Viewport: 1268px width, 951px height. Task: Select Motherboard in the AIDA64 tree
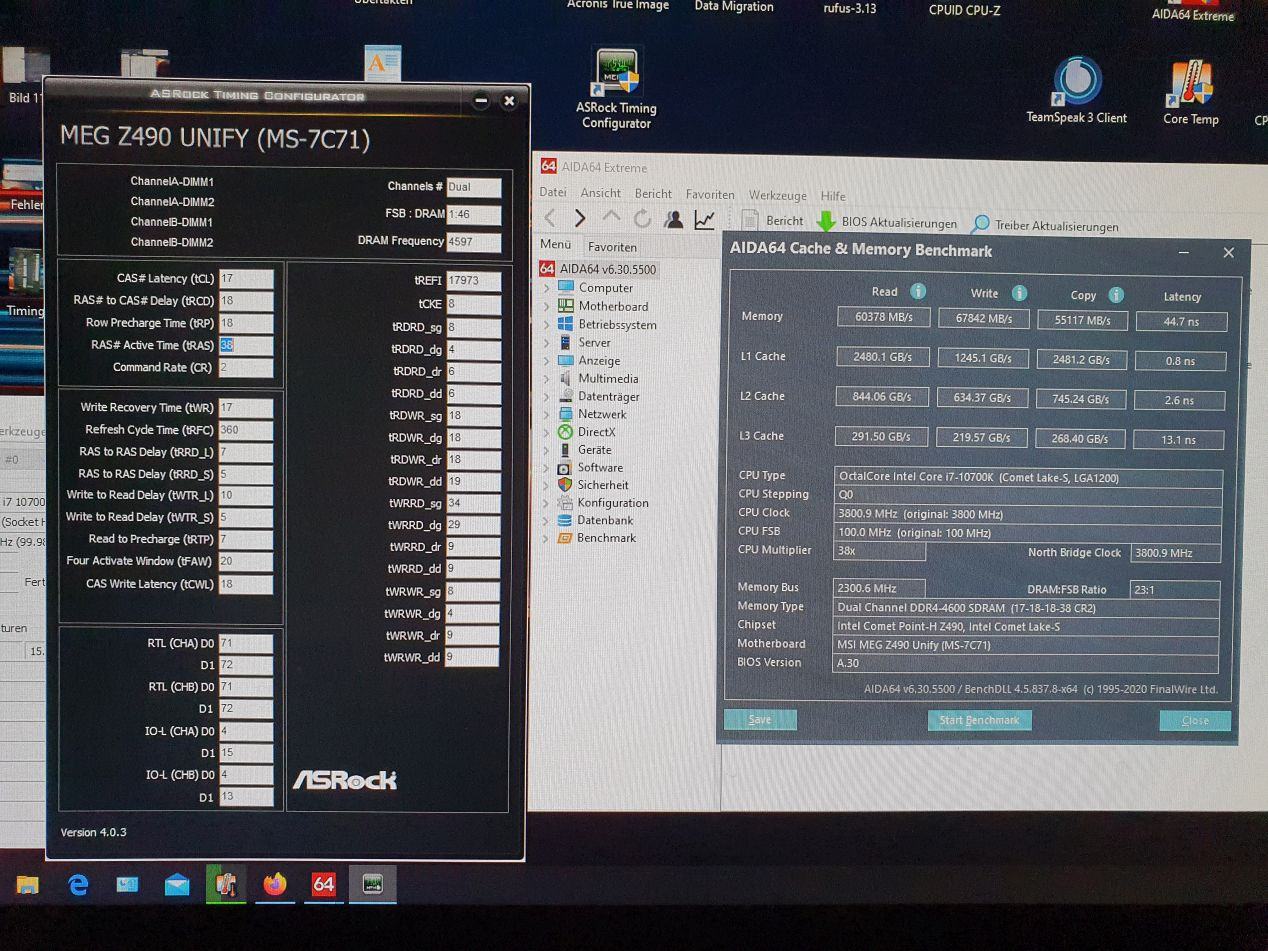(x=613, y=306)
